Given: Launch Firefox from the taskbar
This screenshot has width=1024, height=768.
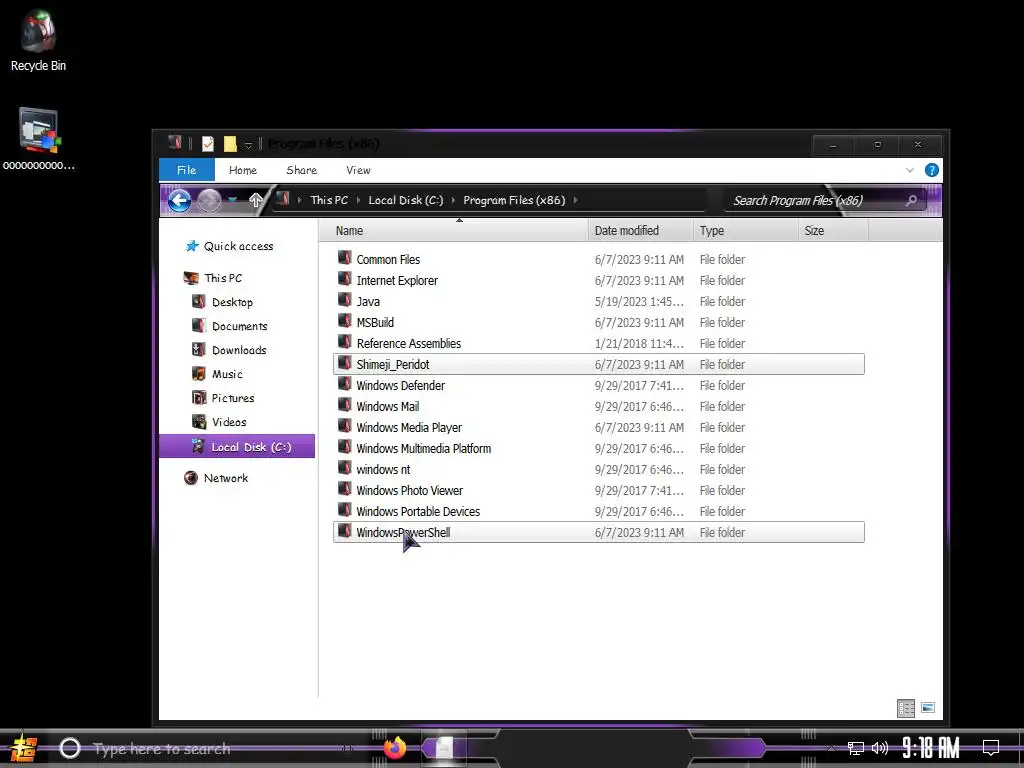Looking at the screenshot, I should [394, 748].
